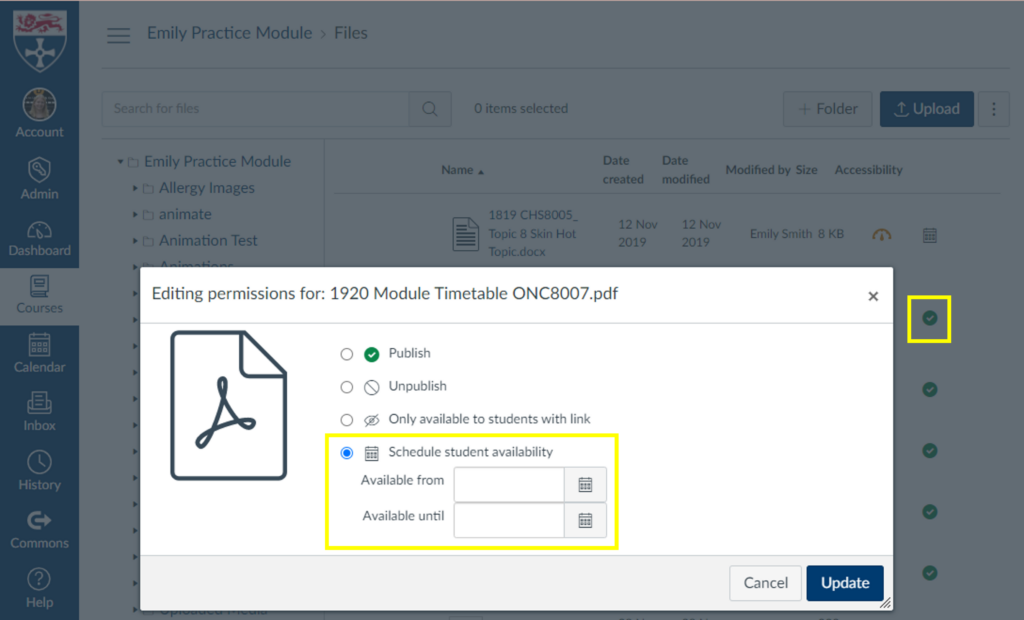Collapse the Emily Practice Module tree folder
1024x620 pixels.
121,161
